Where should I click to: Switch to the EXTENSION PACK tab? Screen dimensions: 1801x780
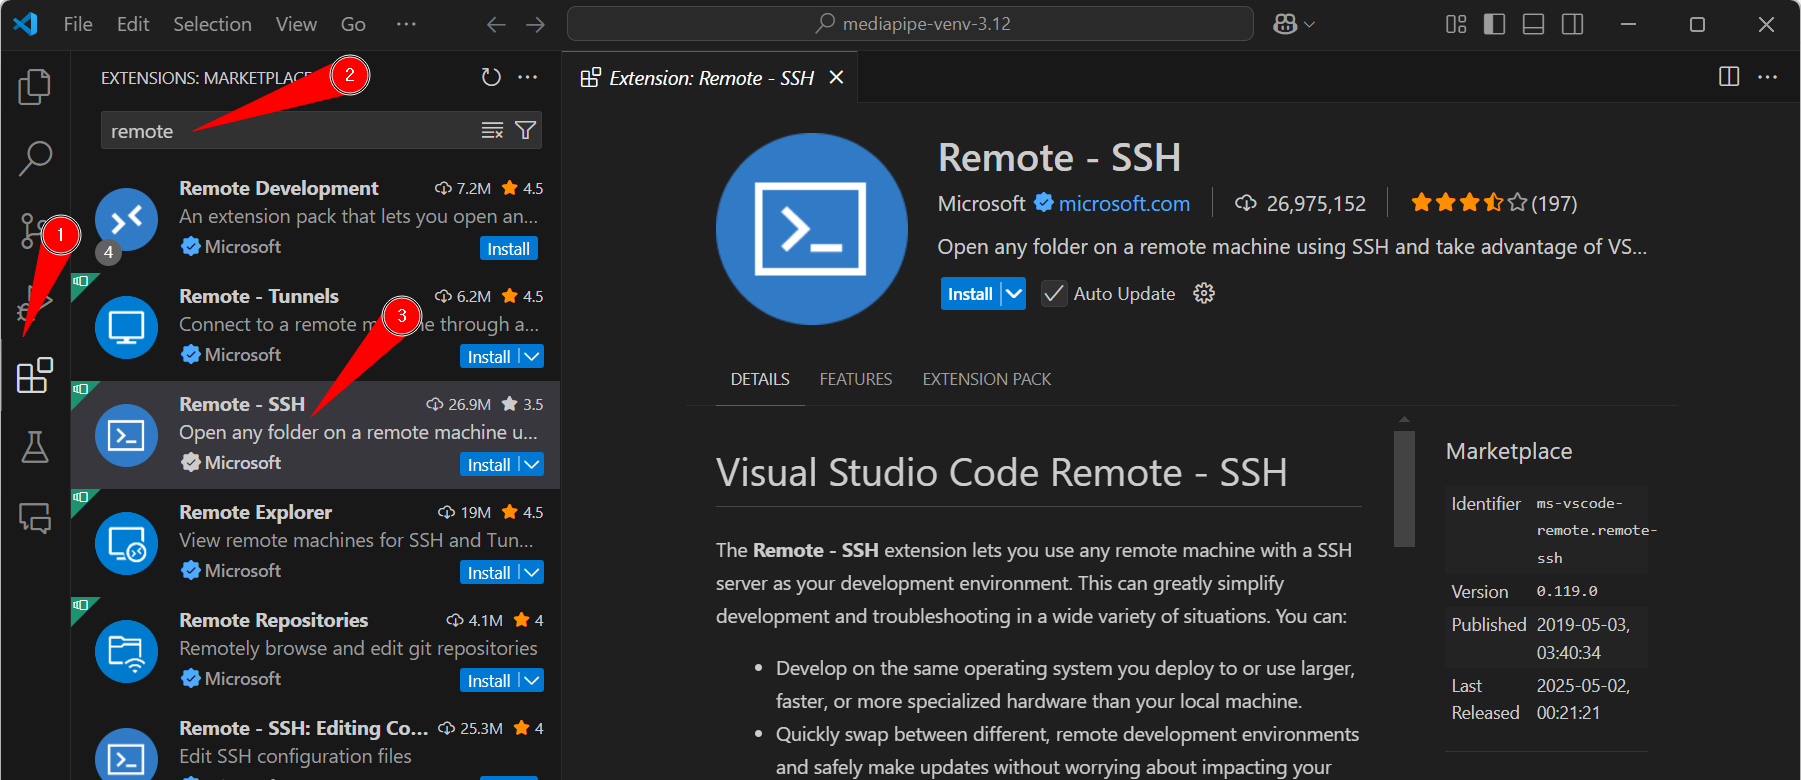click(987, 379)
